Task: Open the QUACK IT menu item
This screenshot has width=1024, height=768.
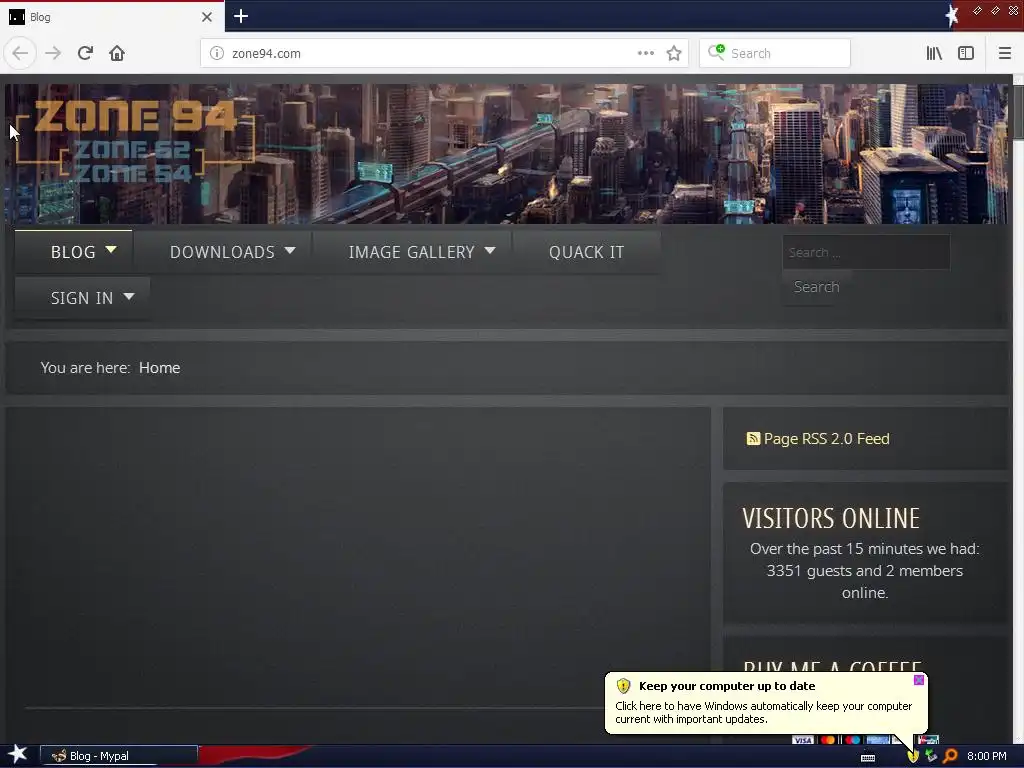Action: click(586, 252)
